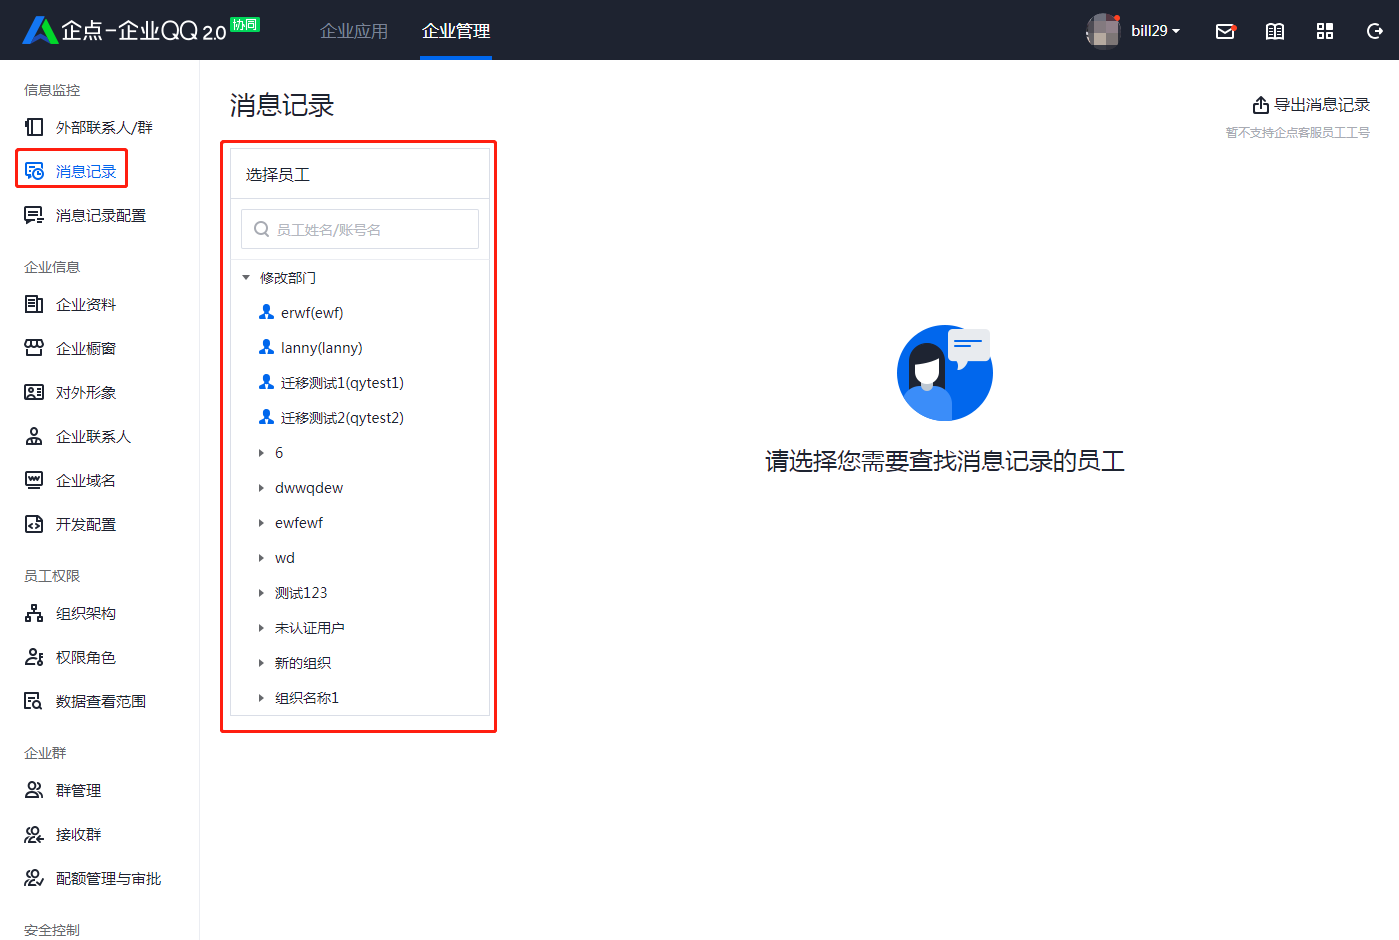Click the search magnifier in employee field
The height and width of the screenshot is (940, 1399).
[x=262, y=229]
